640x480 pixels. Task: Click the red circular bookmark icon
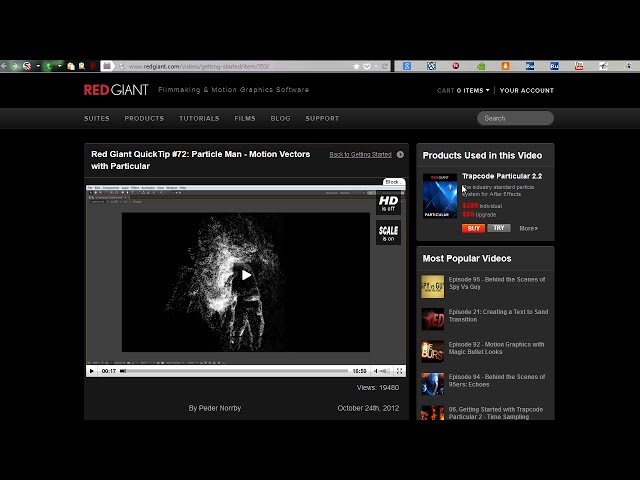456,65
